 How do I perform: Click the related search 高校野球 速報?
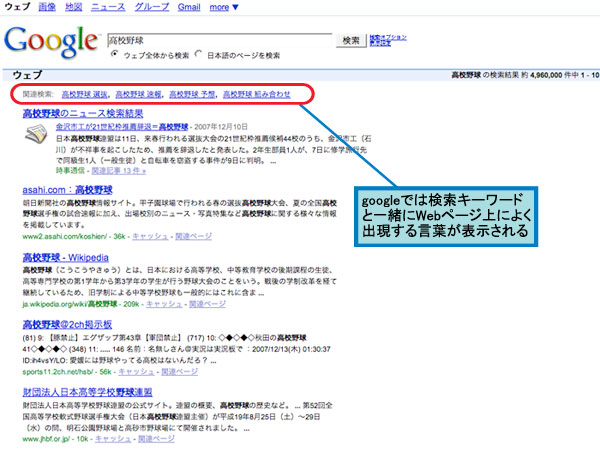click(x=139, y=94)
